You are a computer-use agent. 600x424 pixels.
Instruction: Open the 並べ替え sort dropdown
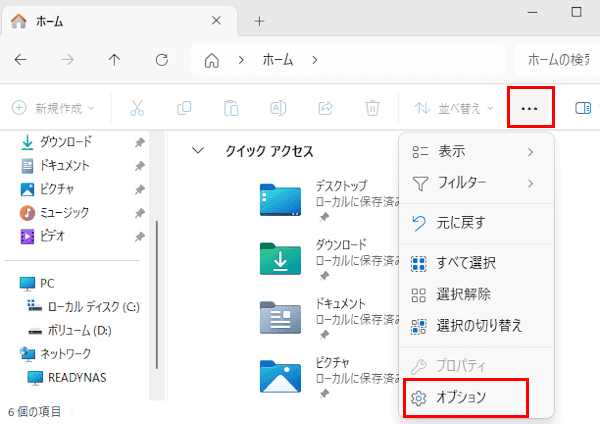[x=454, y=108]
